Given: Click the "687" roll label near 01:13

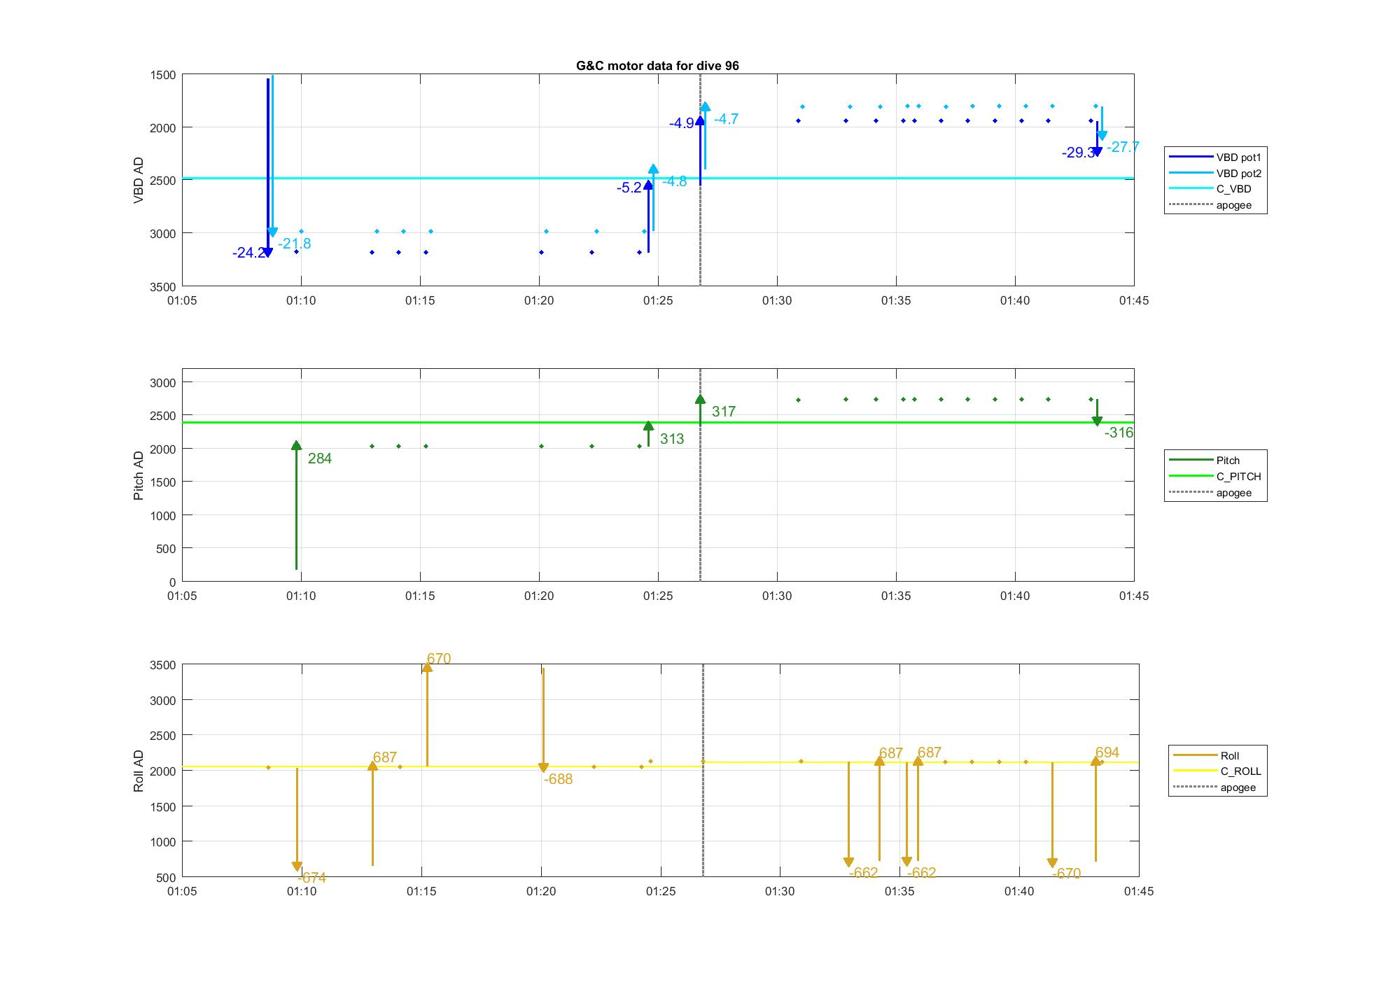Looking at the screenshot, I should point(385,757).
